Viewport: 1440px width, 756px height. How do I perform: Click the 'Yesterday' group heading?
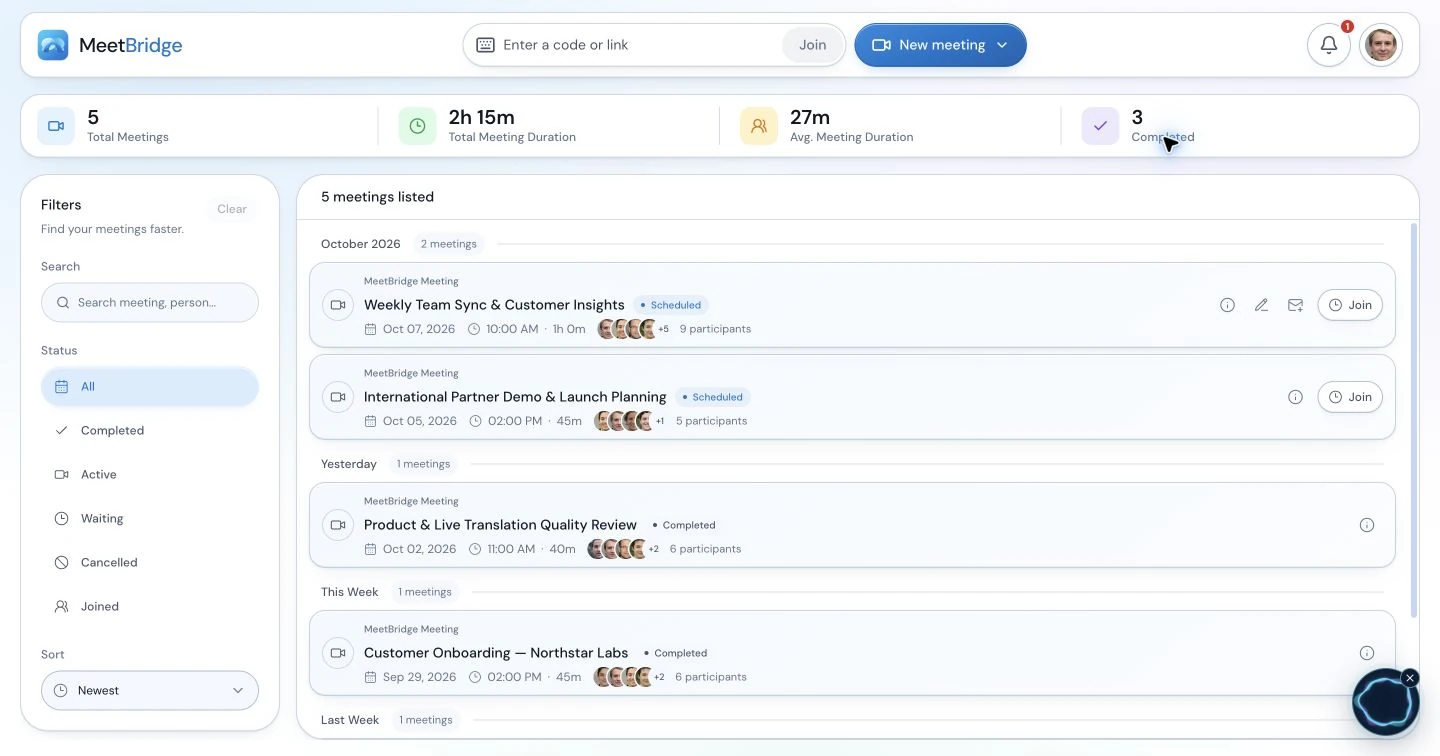[349, 464]
